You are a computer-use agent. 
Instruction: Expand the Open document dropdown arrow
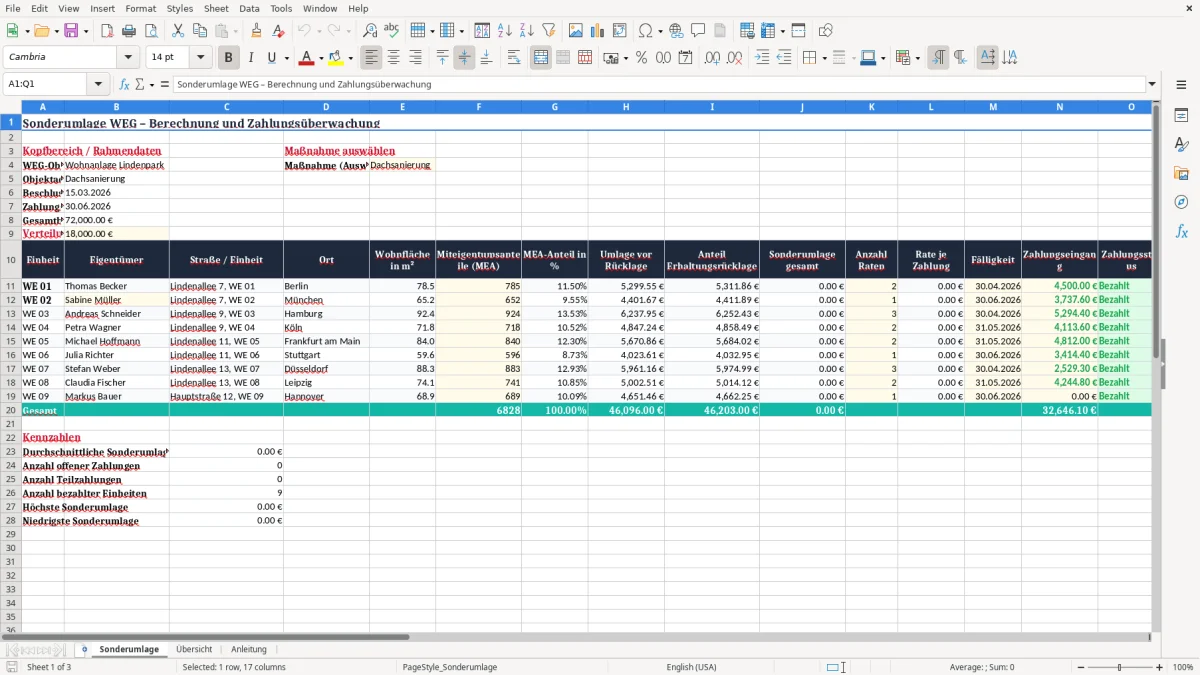tap(56, 31)
